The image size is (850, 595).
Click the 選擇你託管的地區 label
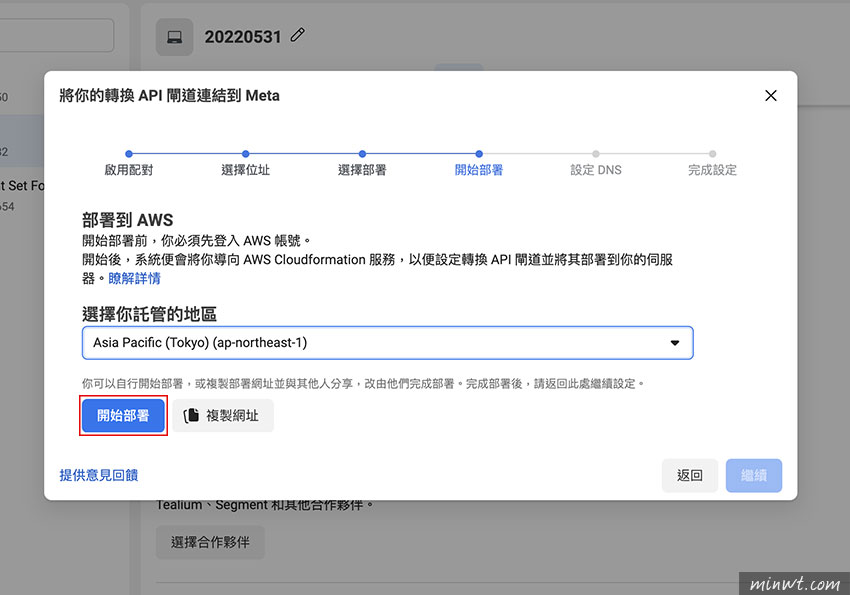[150, 314]
